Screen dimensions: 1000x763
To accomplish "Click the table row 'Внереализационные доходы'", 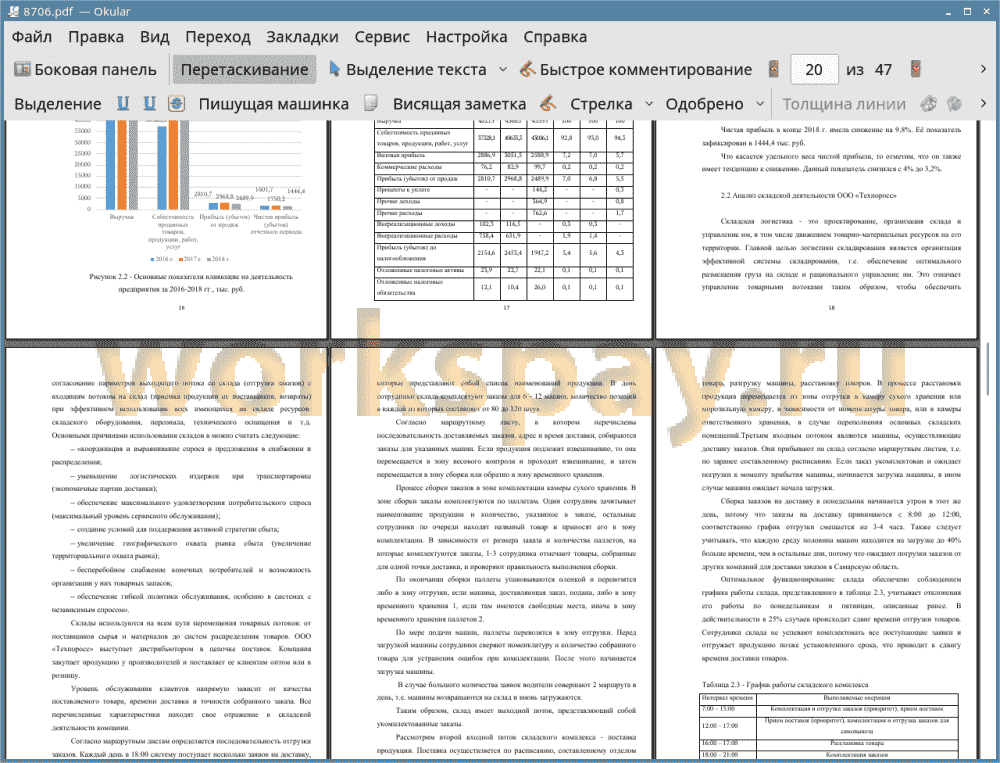I will pos(503,225).
